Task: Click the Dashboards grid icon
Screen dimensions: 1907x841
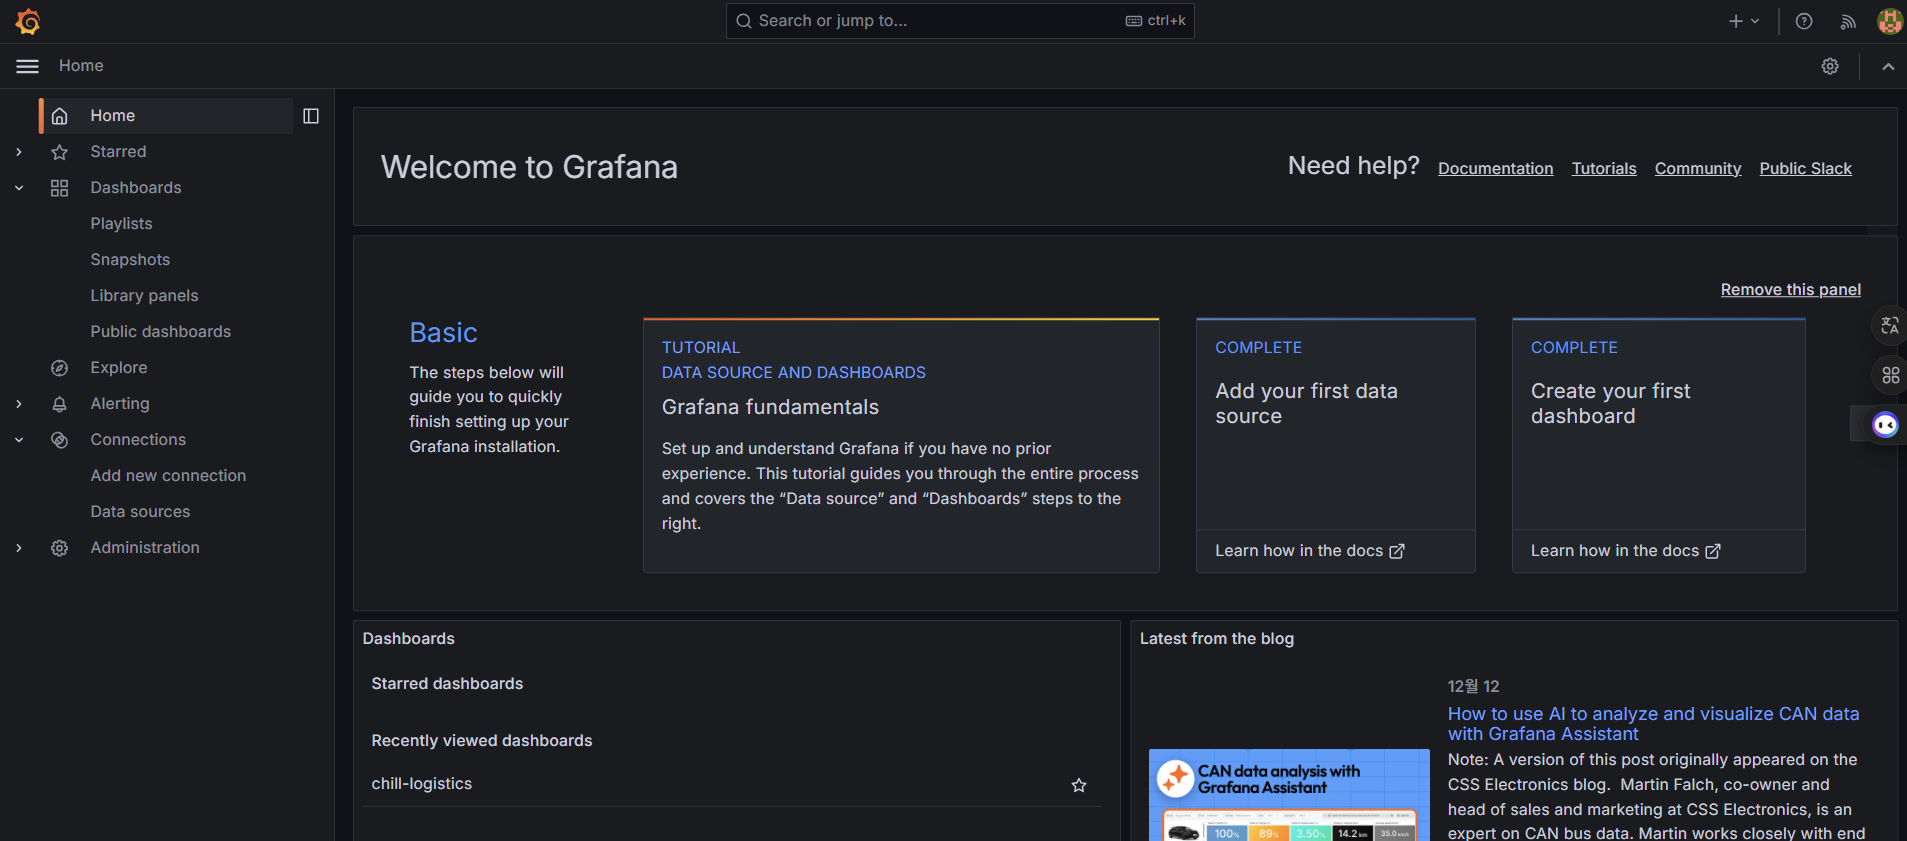Action: 60,188
